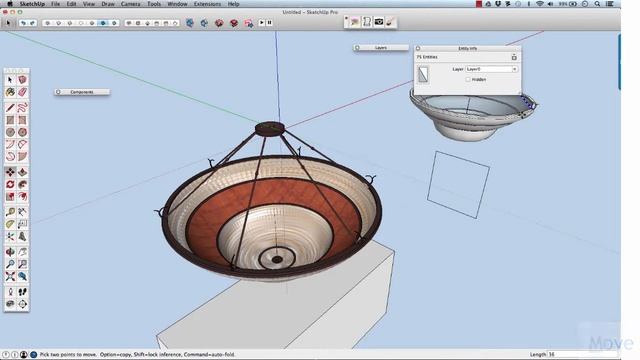640x360 pixels.
Task: Choose the Protractor tool
Action: point(10,224)
